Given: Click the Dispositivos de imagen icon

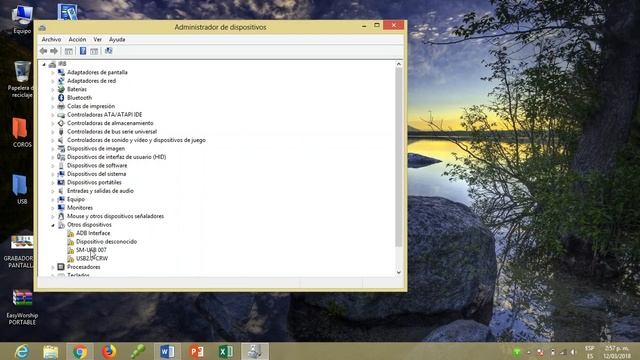Looking at the screenshot, I should [x=61, y=149].
